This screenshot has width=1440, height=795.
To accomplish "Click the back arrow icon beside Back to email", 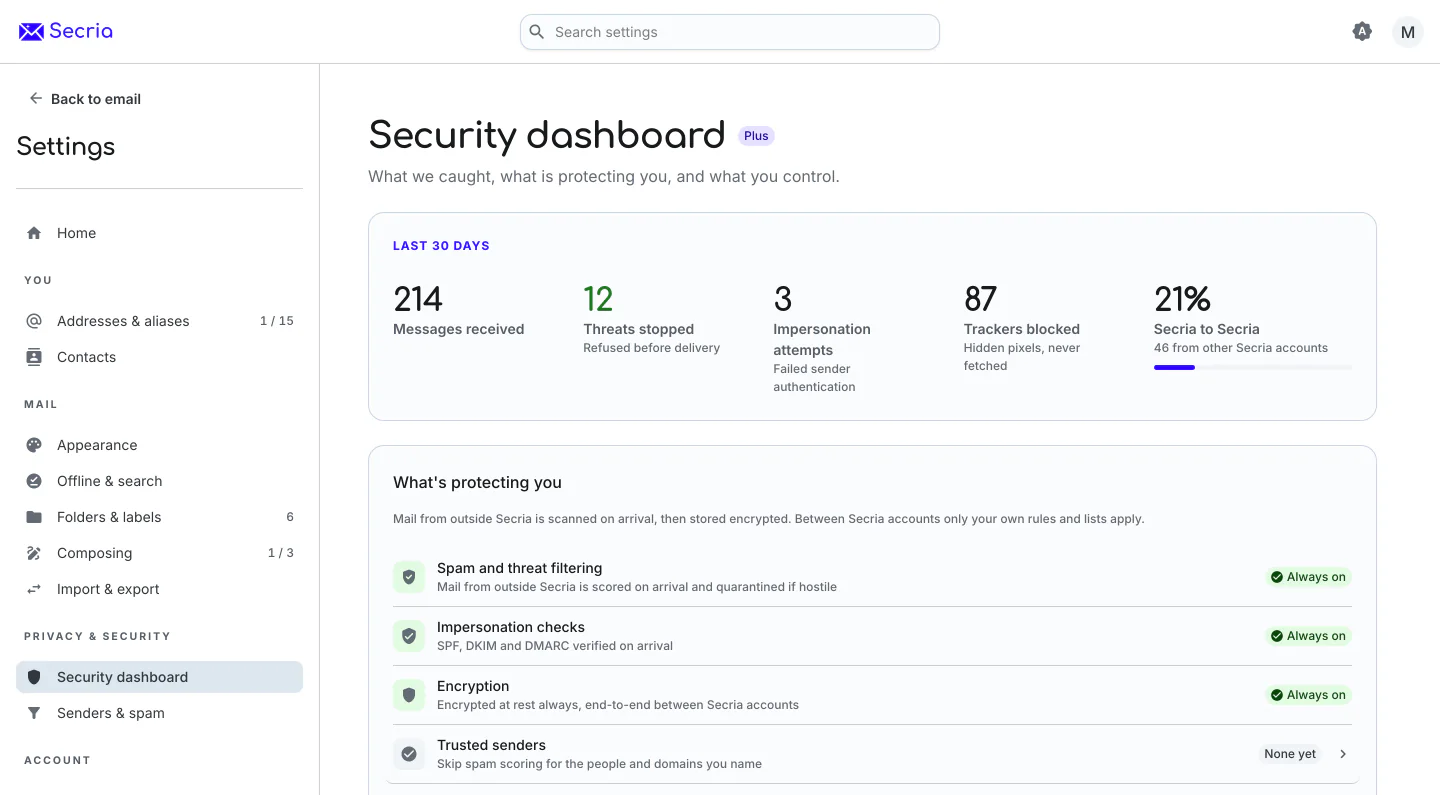I will click(x=36, y=98).
